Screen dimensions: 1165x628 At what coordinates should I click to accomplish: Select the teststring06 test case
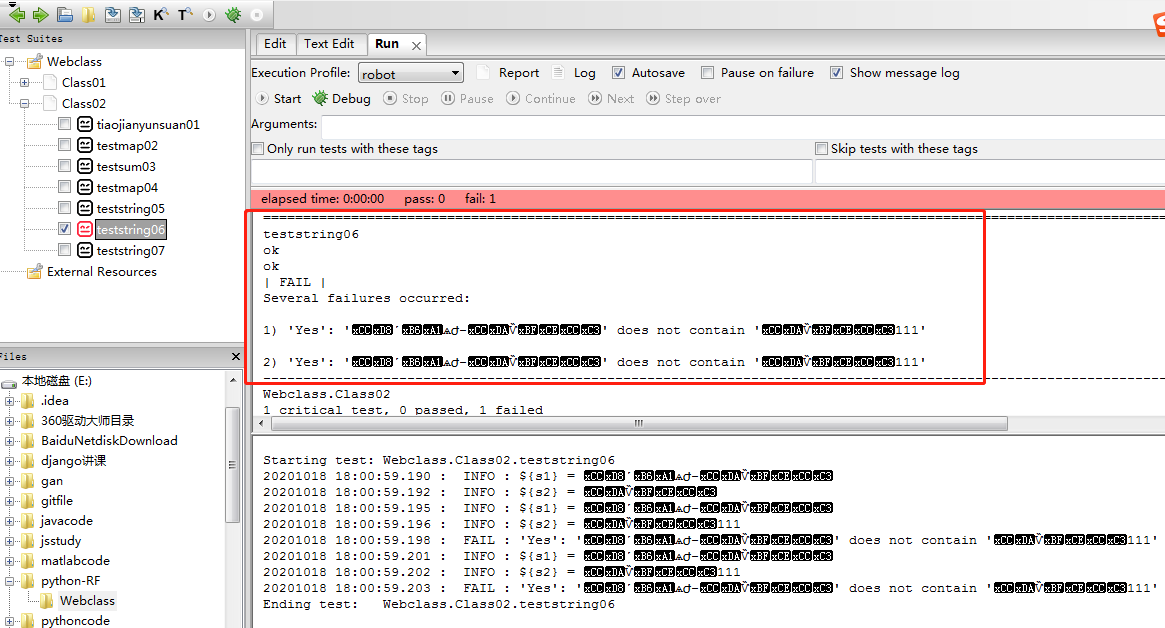pyautogui.click(x=131, y=230)
